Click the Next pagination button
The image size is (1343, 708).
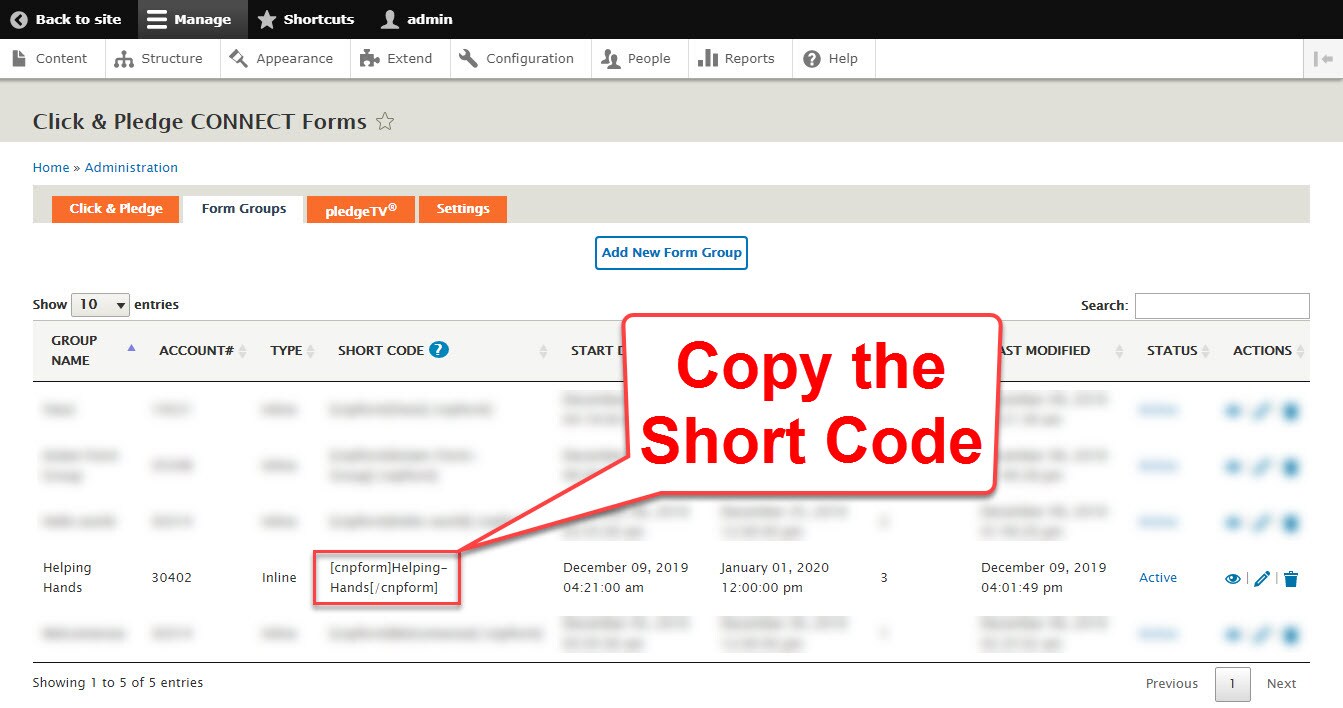1281,684
